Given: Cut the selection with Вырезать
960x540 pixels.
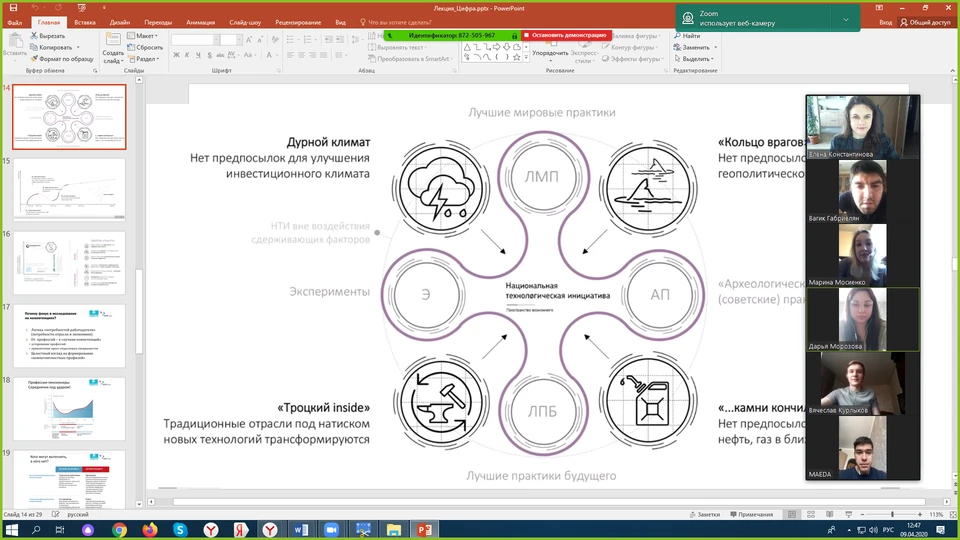Looking at the screenshot, I should pyautogui.click(x=48, y=36).
